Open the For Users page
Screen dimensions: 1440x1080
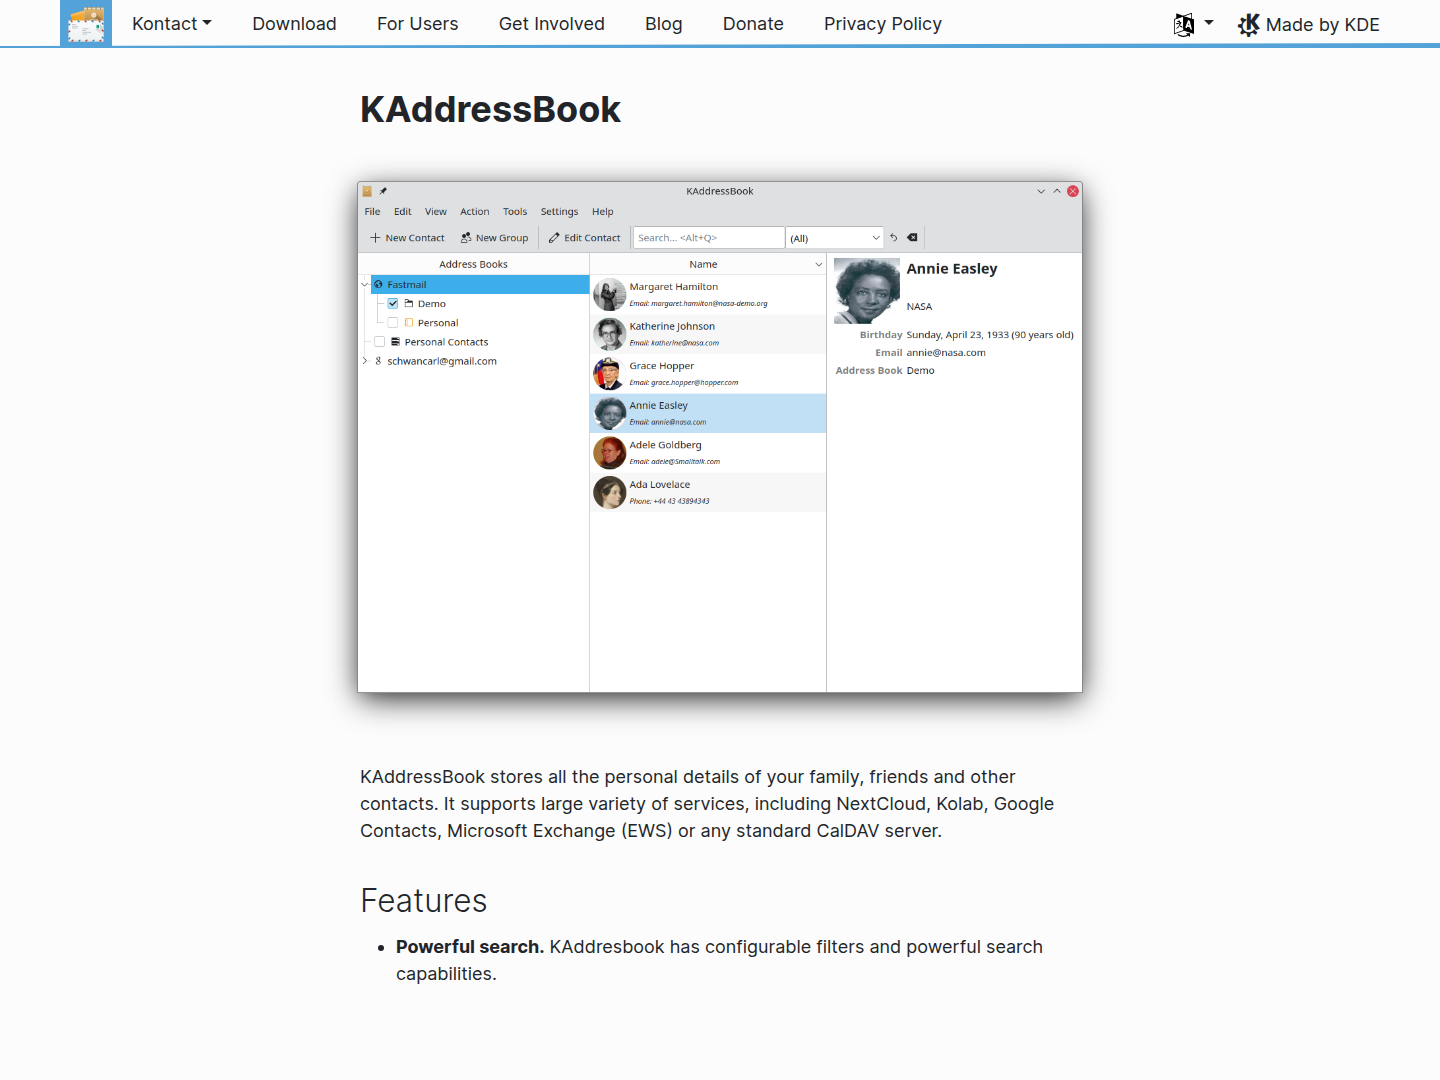(x=418, y=24)
